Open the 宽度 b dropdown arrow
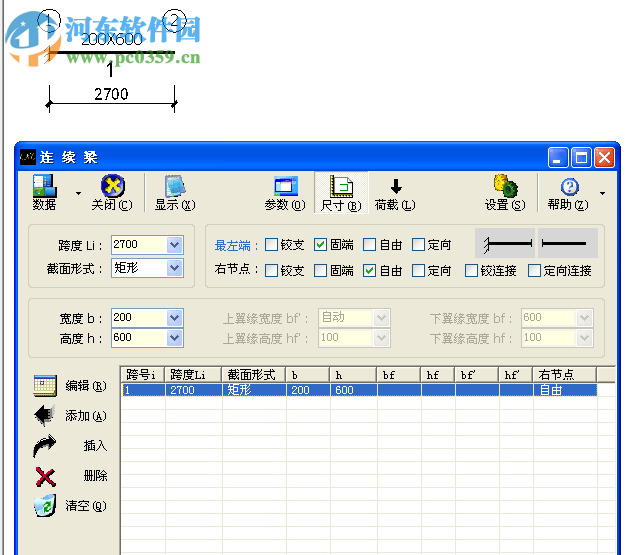Viewport: 633px width, 555px height. click(x=174, y=318)
